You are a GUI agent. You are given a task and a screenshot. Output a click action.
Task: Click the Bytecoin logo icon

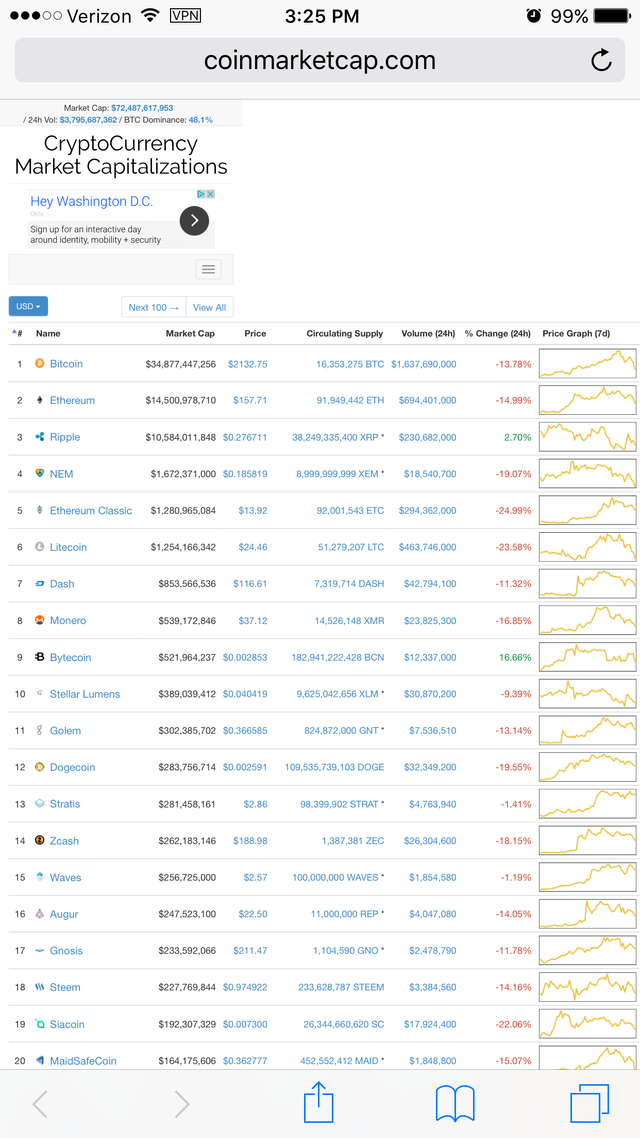pyautogui.click(x=40, y=658)
